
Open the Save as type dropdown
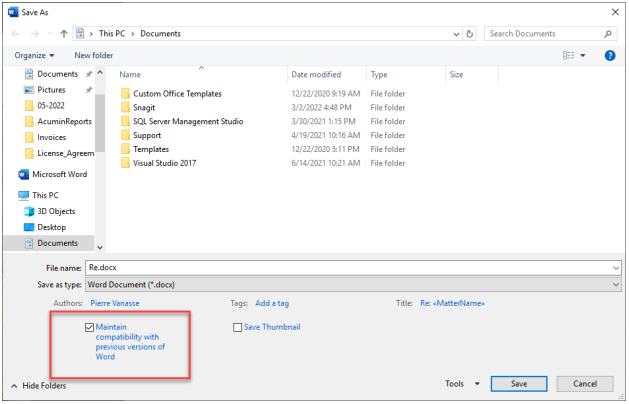[x=353, y=285]
